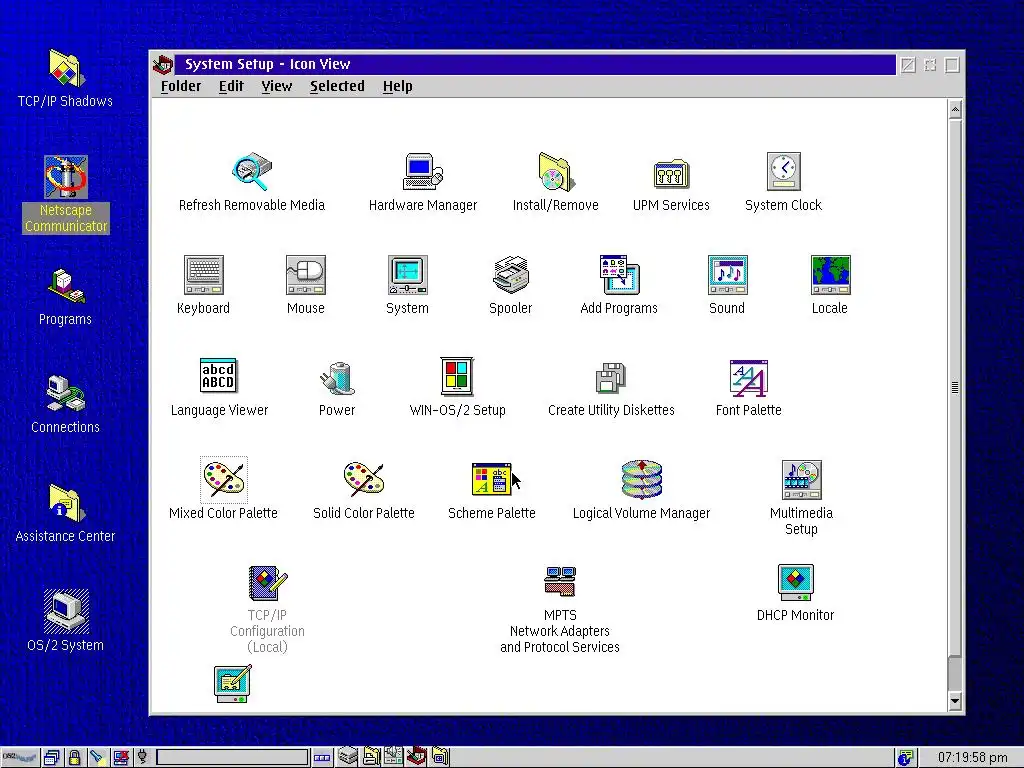The image size is (1024, 768).
Task: Click the empty status field on WarpCenter
Action: 232,758
